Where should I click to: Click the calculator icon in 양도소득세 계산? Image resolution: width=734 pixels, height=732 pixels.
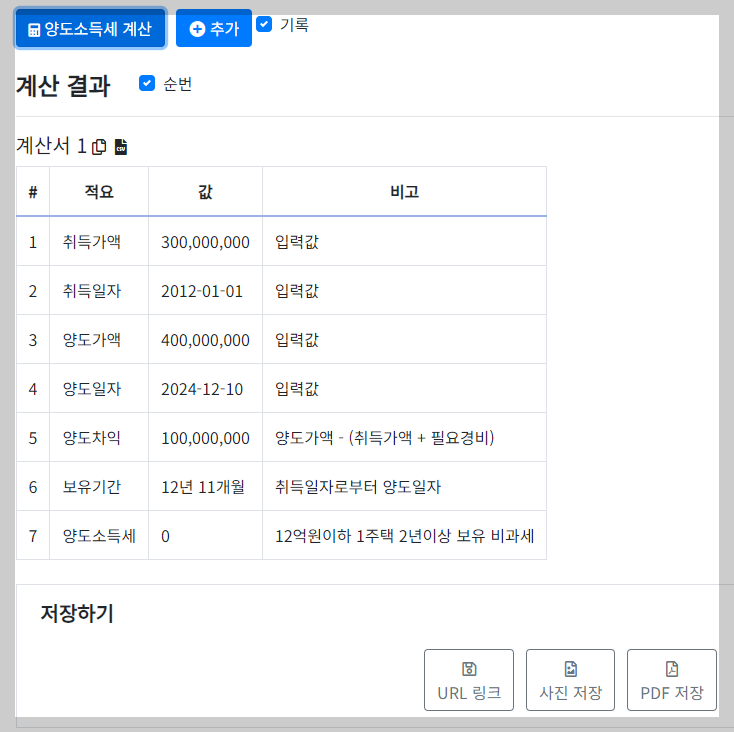point(34,30)
